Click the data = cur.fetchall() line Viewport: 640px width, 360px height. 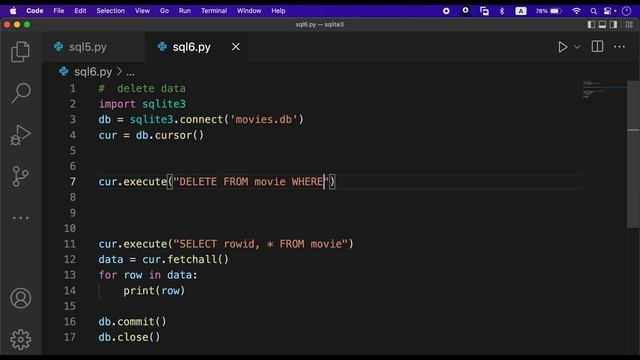(x=164, y=260)
